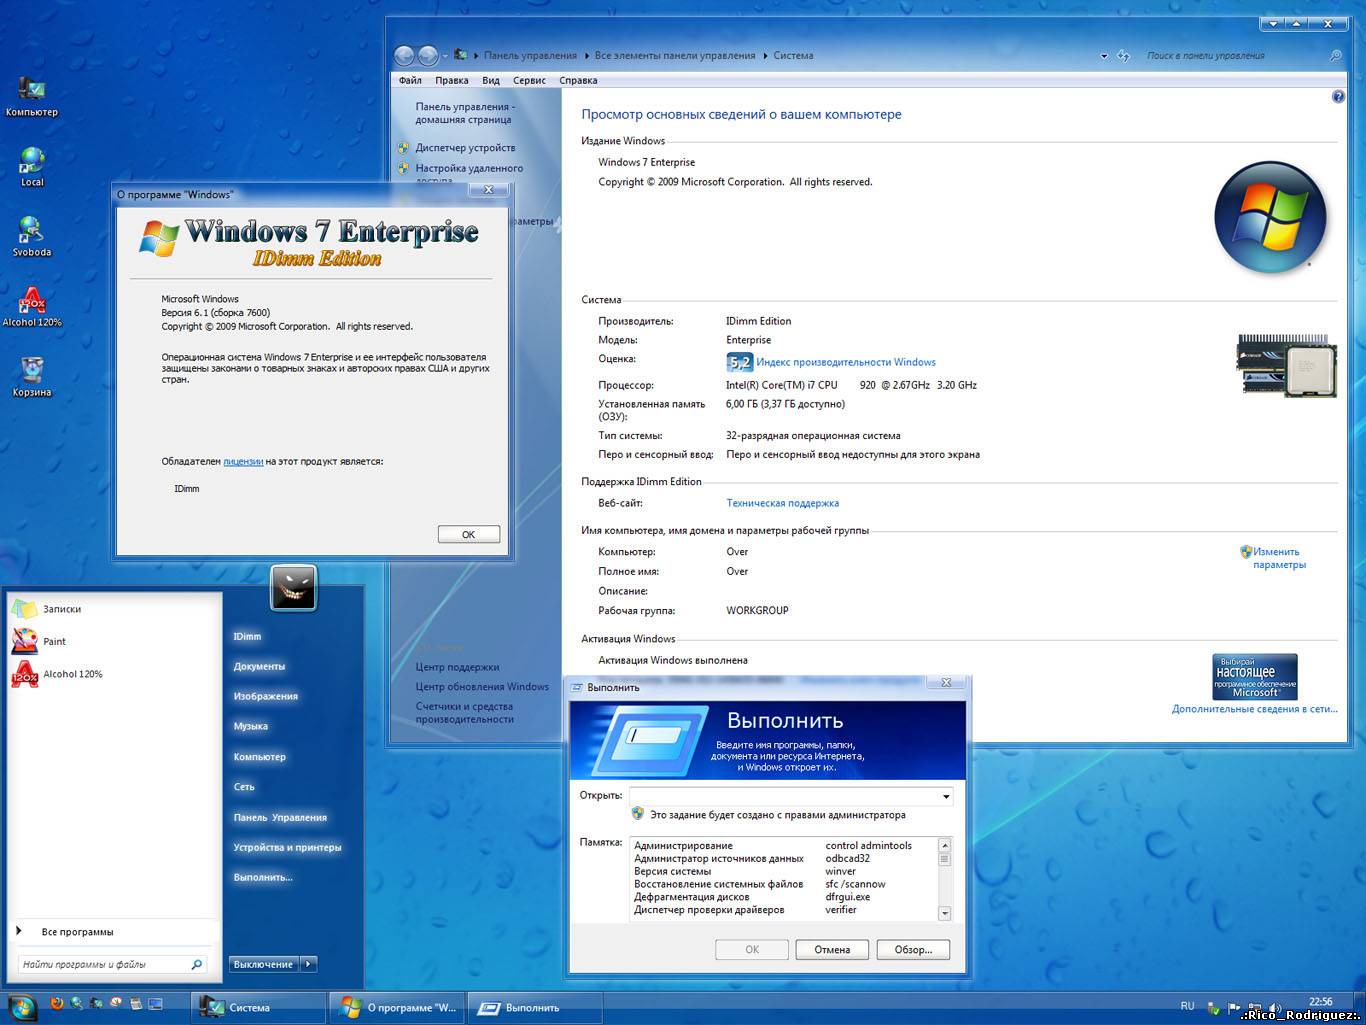Click the search magnifier in control panel search

coord(1335,56)
